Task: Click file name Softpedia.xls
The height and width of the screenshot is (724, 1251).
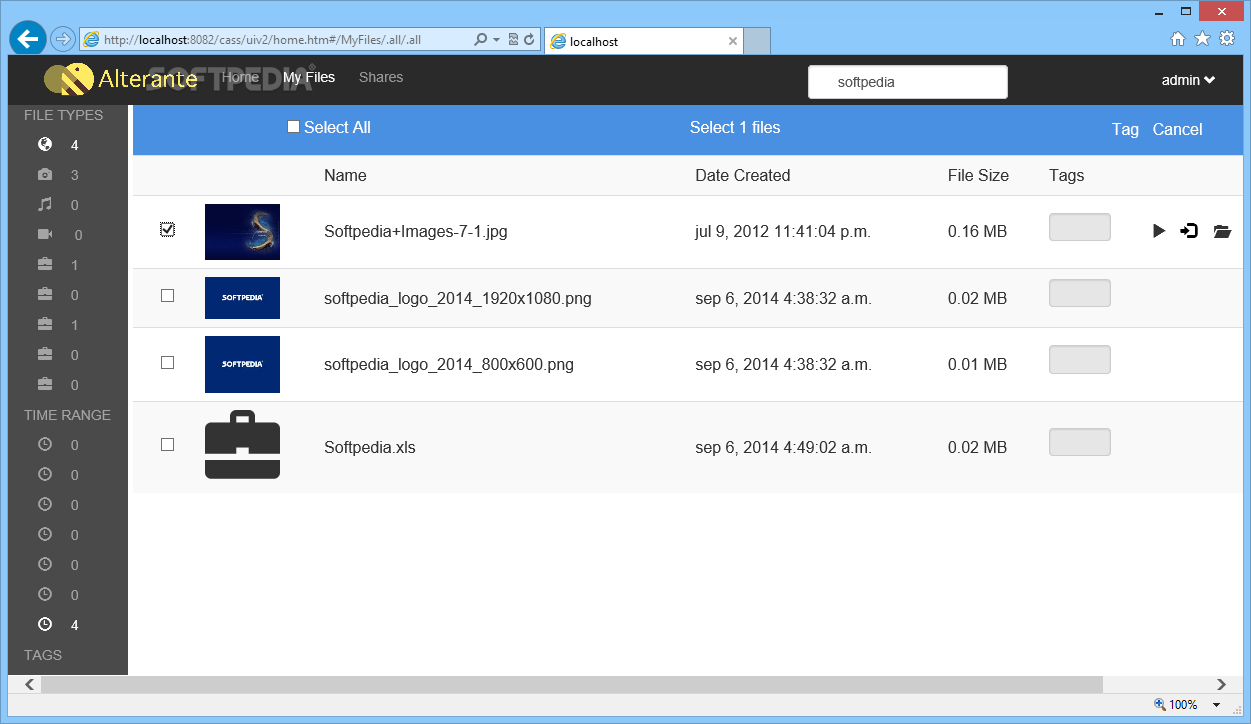Action: pos(370,447)
